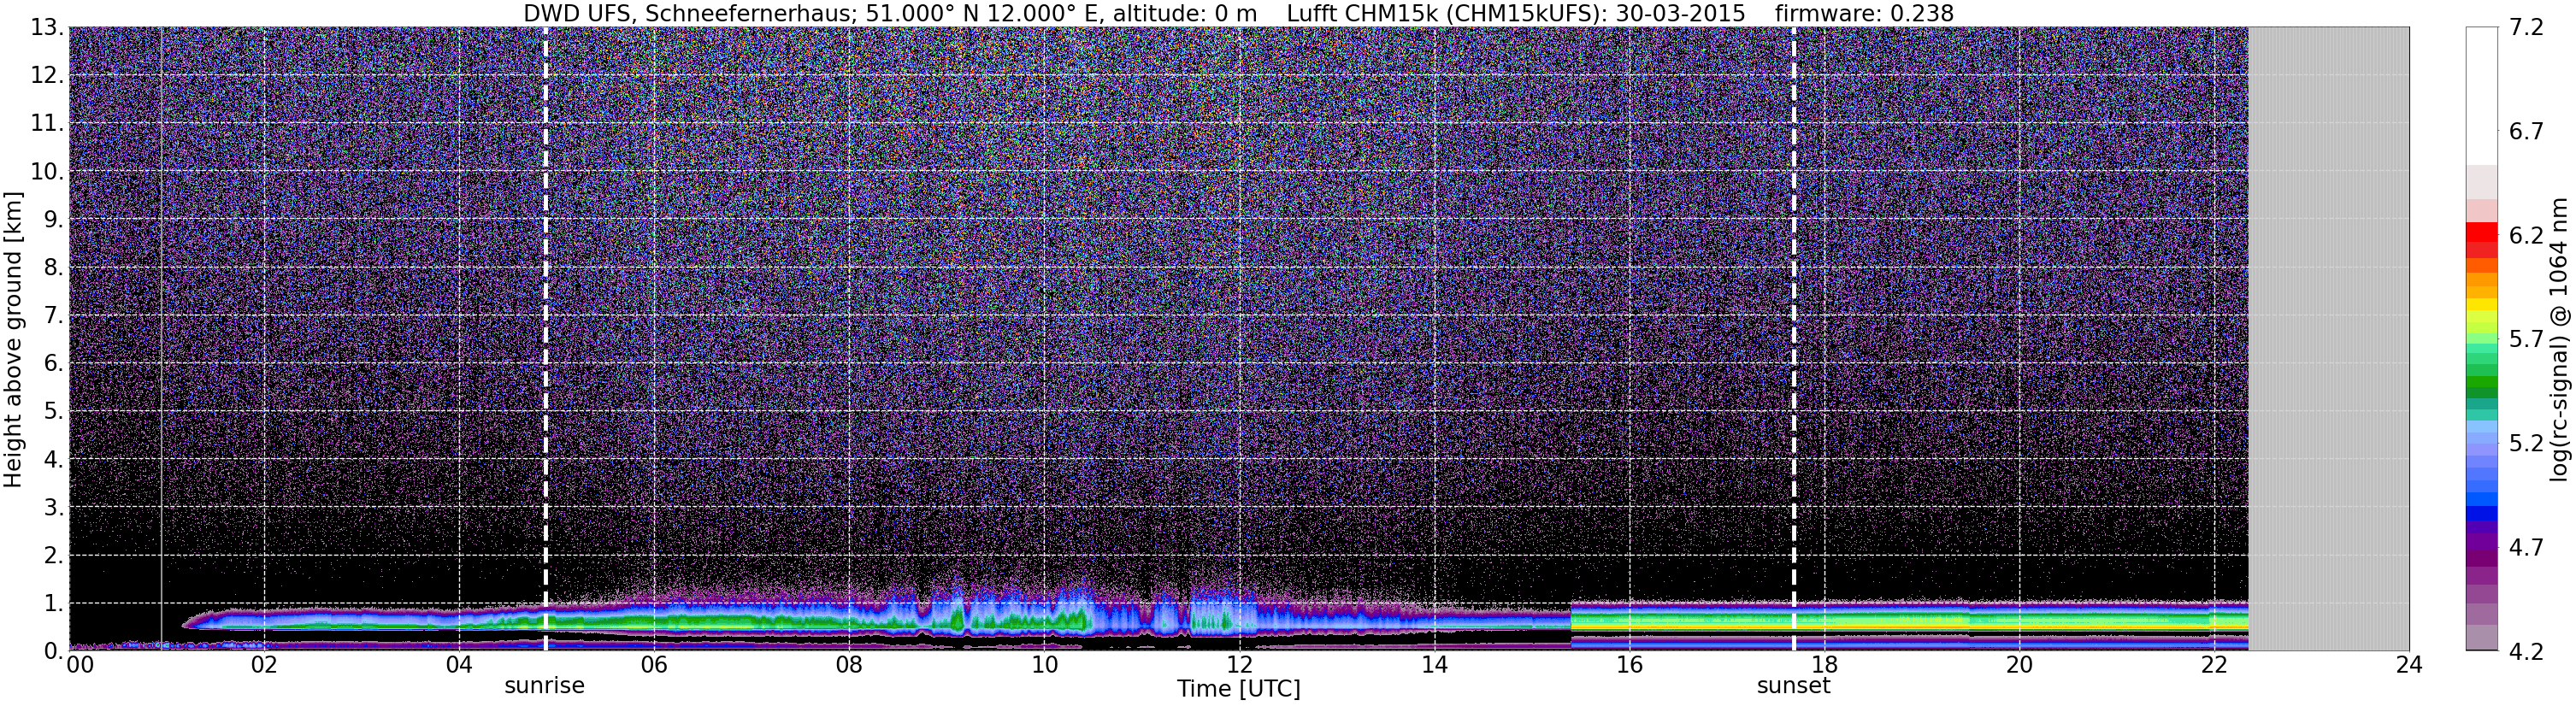2576x706 pixels.
Task: Click the time axis tick '04'
Action: coord(458,666)
